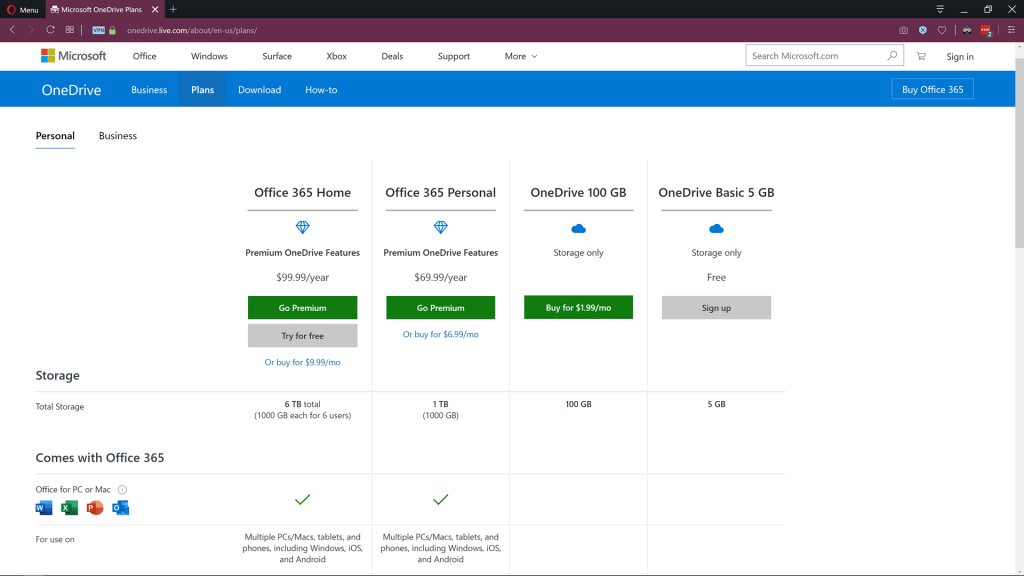Open the Download menu item
Viewport: 1024px width, 576px height.
[x=259, y=89]
